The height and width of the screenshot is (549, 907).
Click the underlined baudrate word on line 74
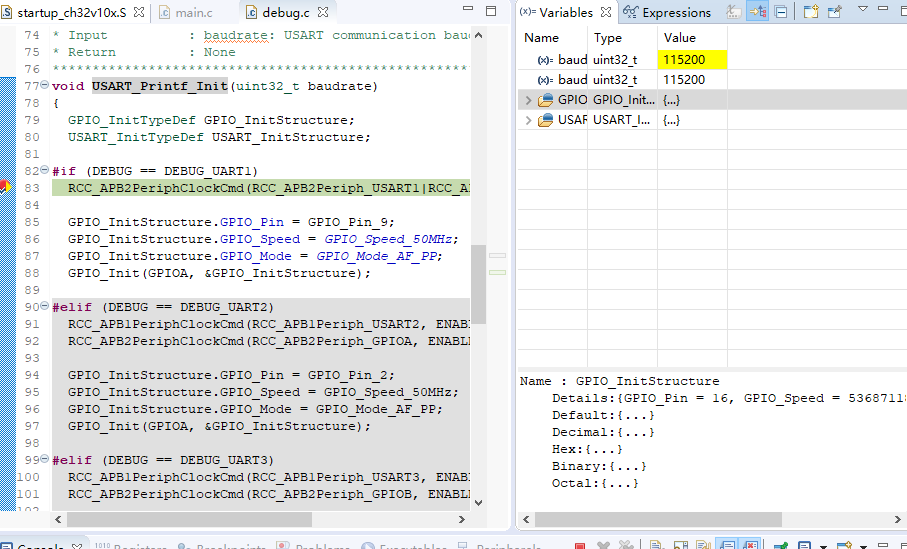pyautogui.click(x=235, y=35)
